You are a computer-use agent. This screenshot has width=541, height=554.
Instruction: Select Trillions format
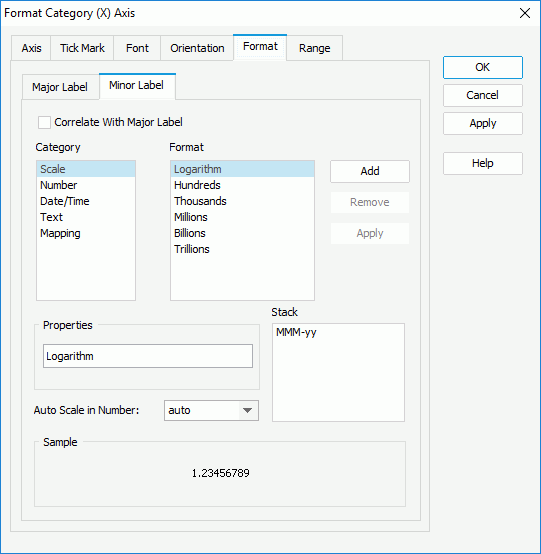(x=242, y=249)
